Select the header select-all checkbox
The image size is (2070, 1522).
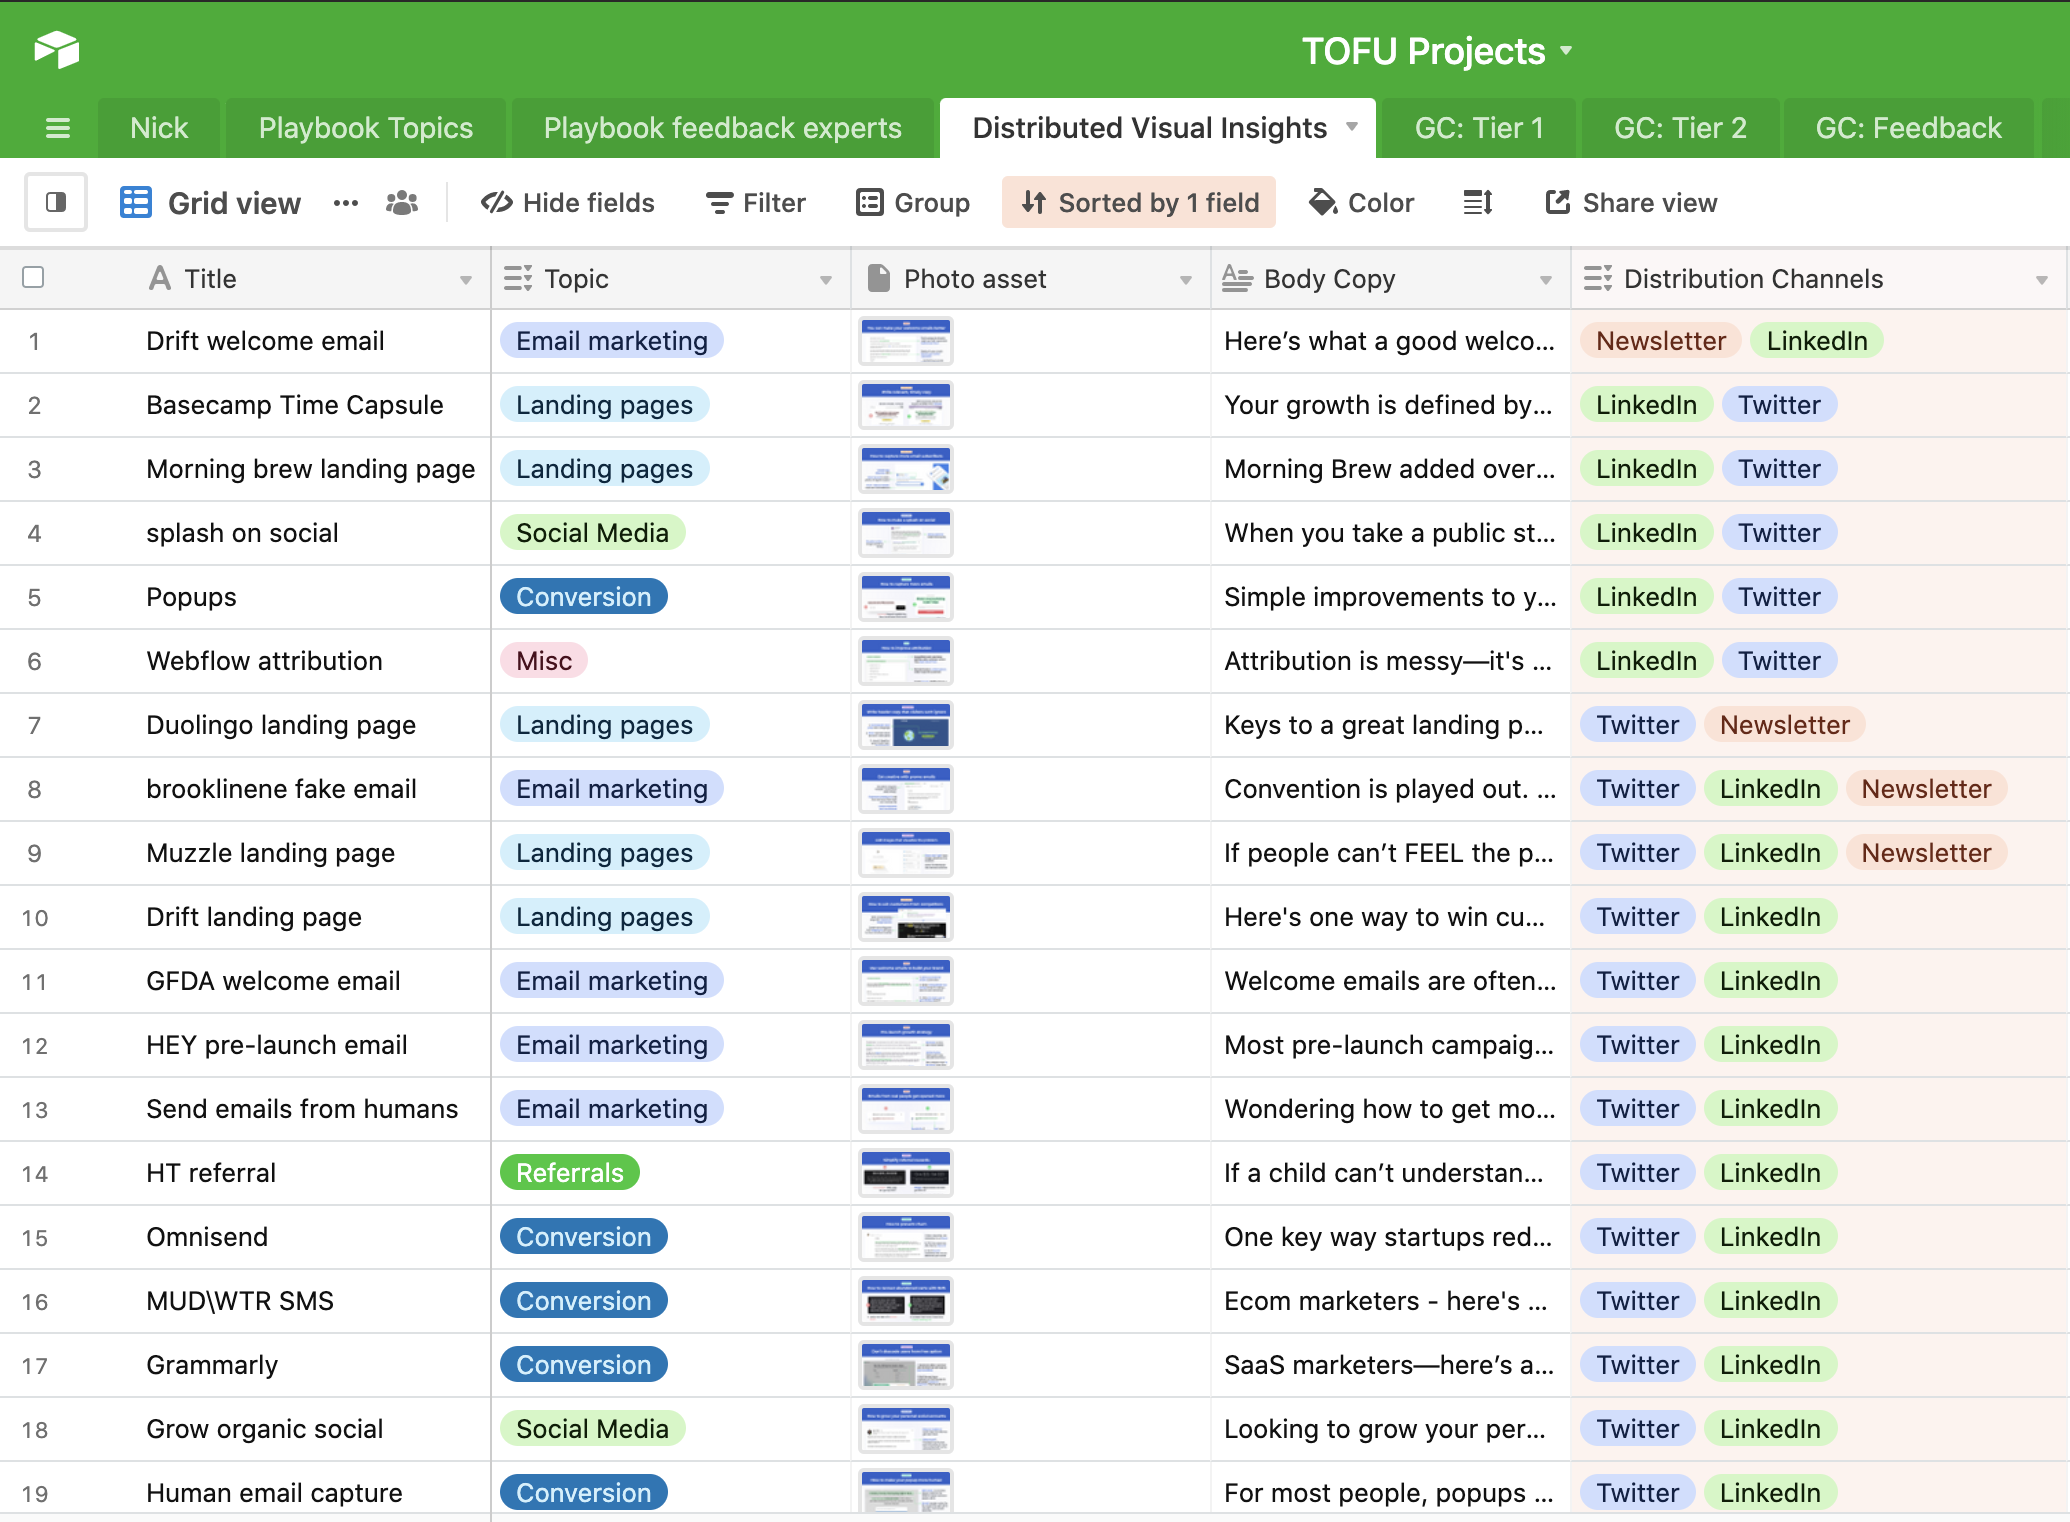coord(33,277)
